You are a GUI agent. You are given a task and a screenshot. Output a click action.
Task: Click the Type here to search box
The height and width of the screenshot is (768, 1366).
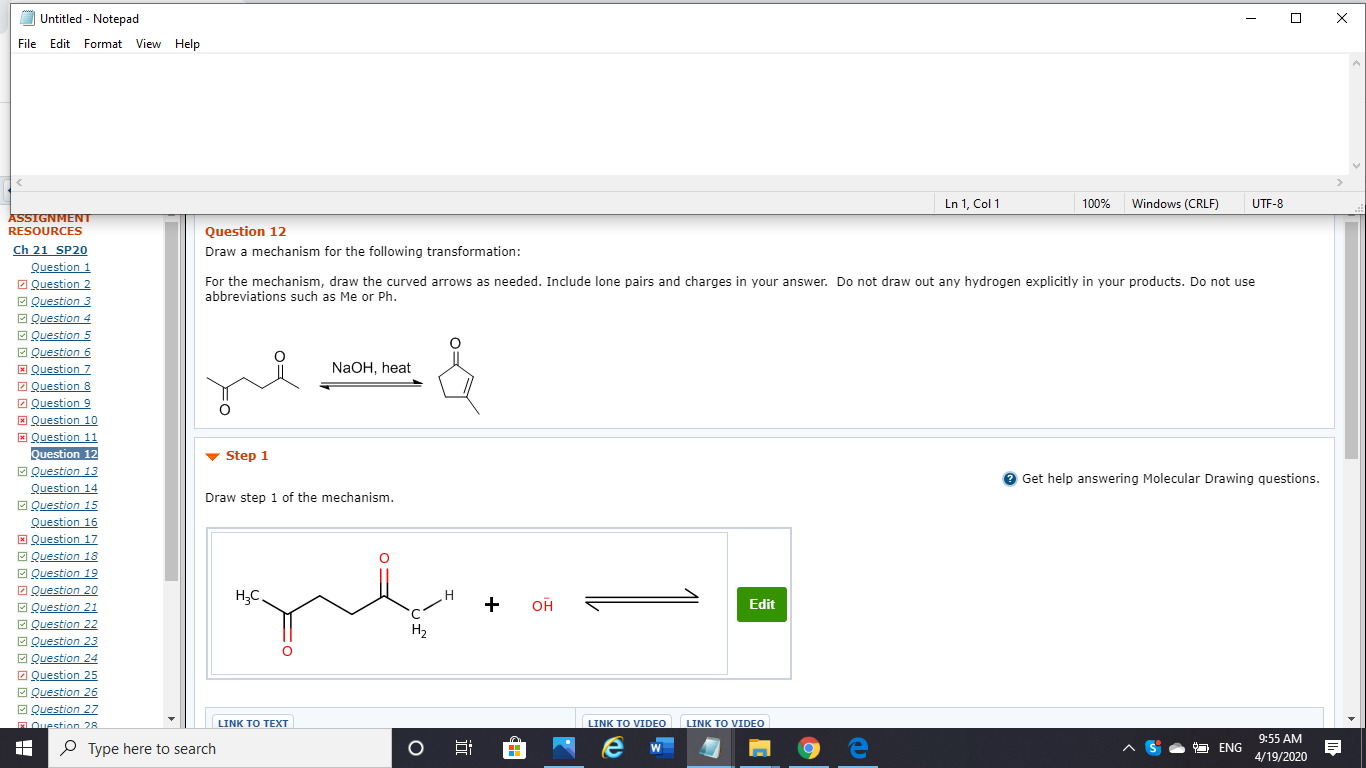click(x=220, y=748)
